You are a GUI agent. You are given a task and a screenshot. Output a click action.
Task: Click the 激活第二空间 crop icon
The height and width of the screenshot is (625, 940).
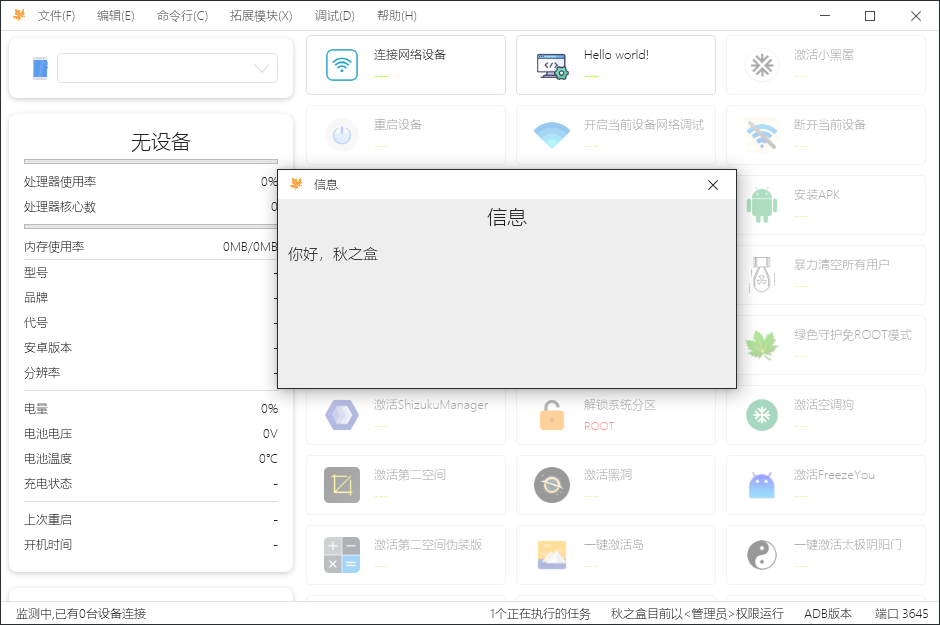coord(342,485)
